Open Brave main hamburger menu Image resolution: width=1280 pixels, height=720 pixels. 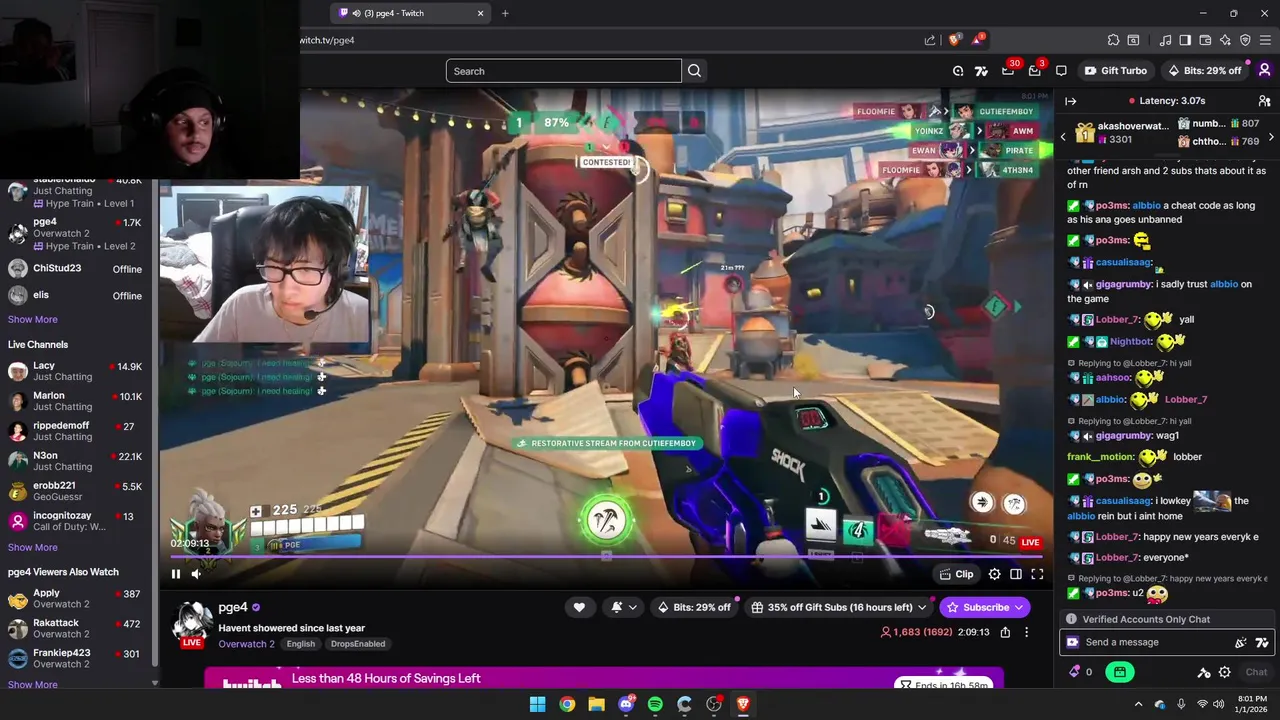tap(1265, 40)
